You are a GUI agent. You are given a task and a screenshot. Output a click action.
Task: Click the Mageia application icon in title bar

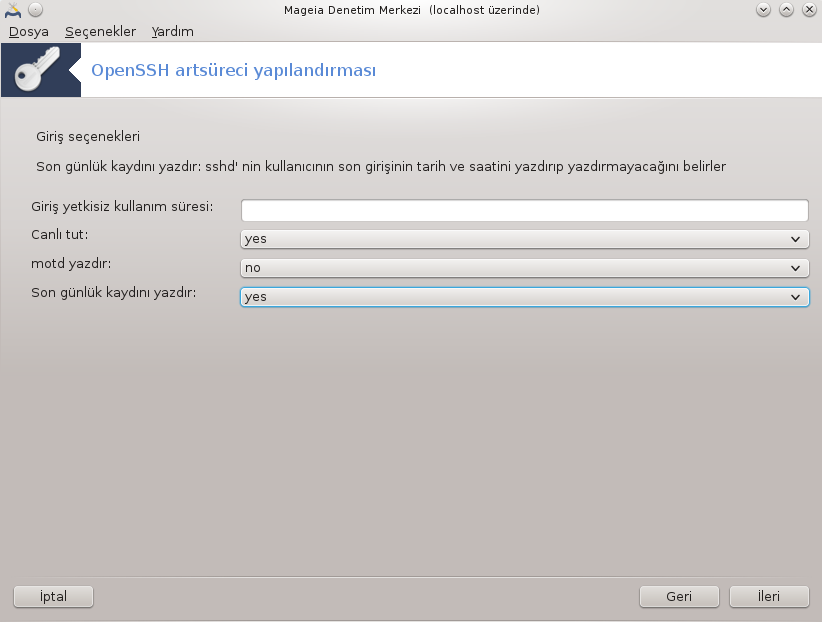(x=13, y=9)
